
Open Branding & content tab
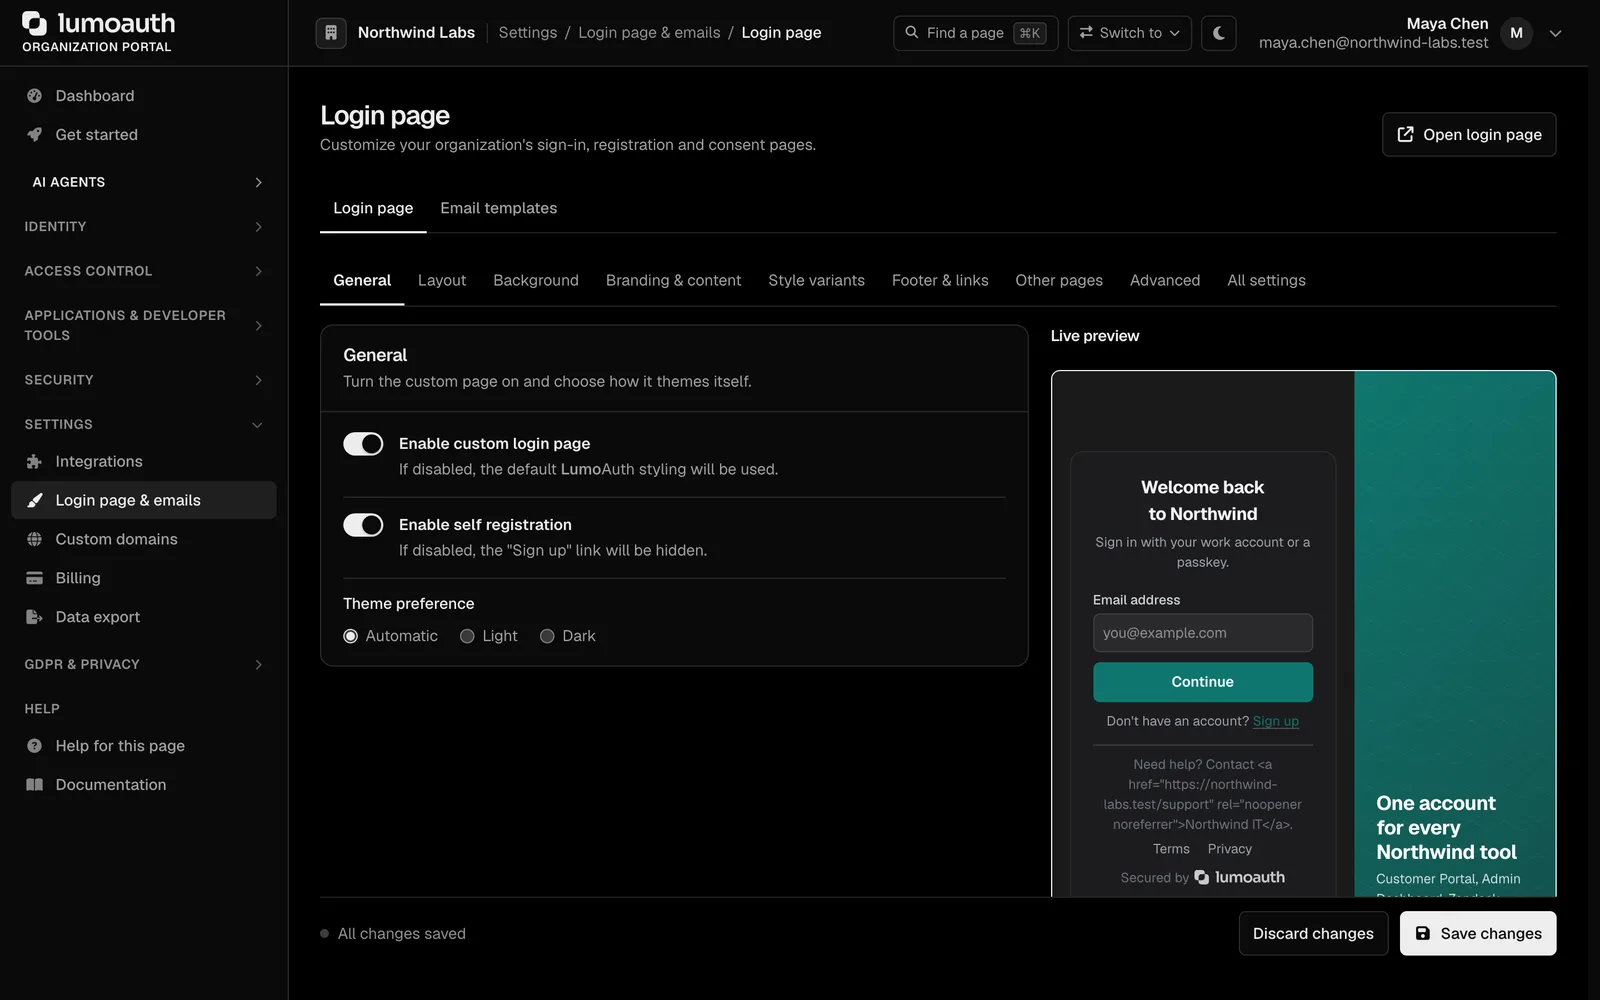click(x=673, y=280)
